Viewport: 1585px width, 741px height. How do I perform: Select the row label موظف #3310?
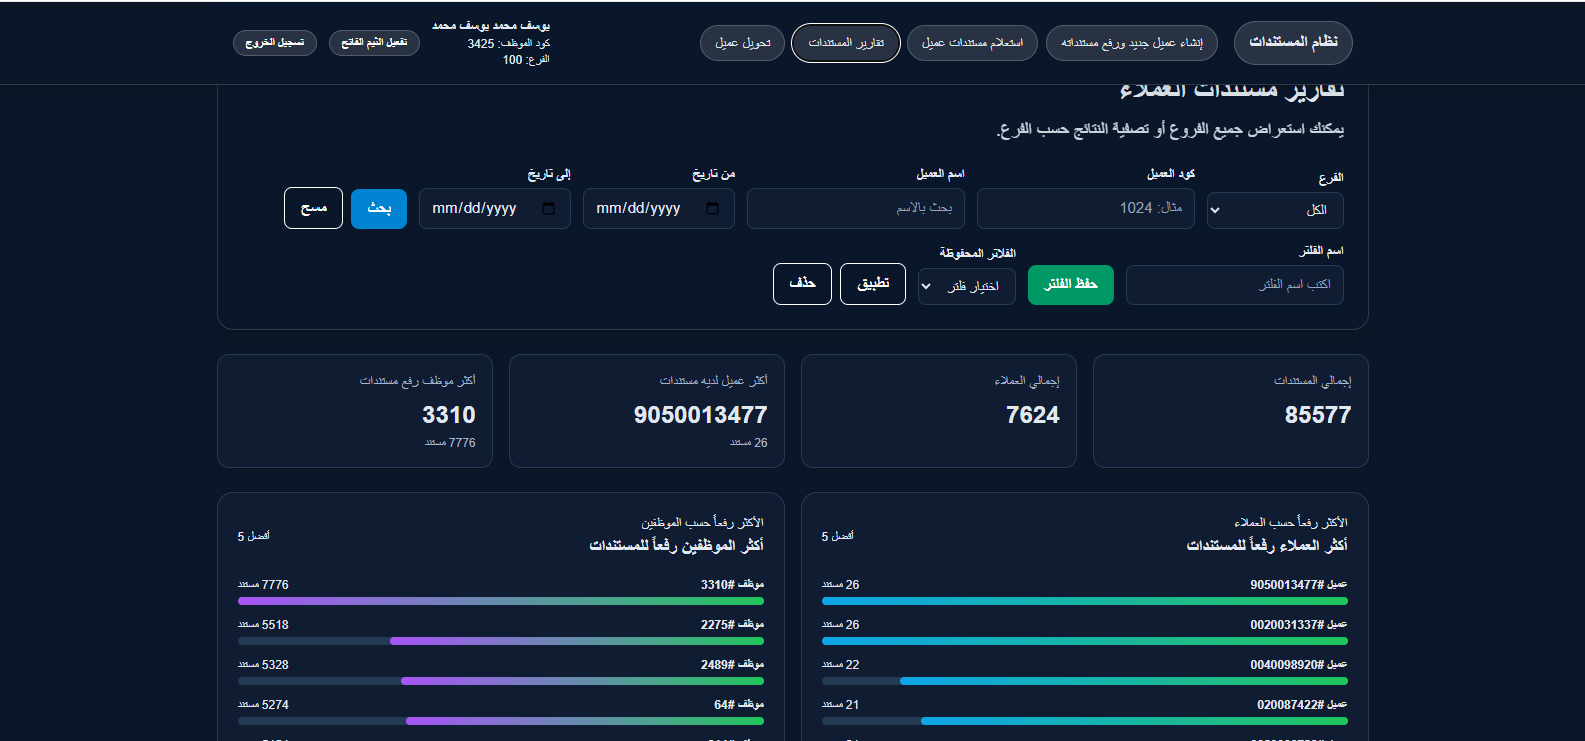click(x=732, y=585)
